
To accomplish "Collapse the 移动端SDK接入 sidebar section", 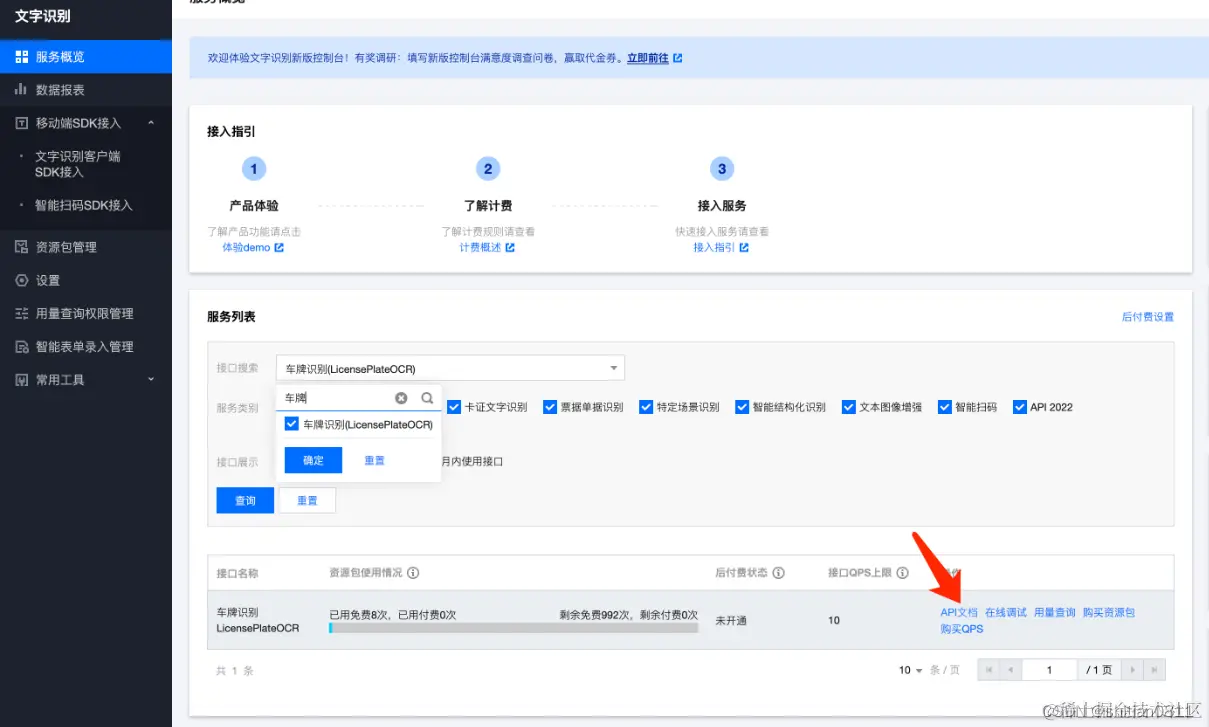I will pos(152,123).
